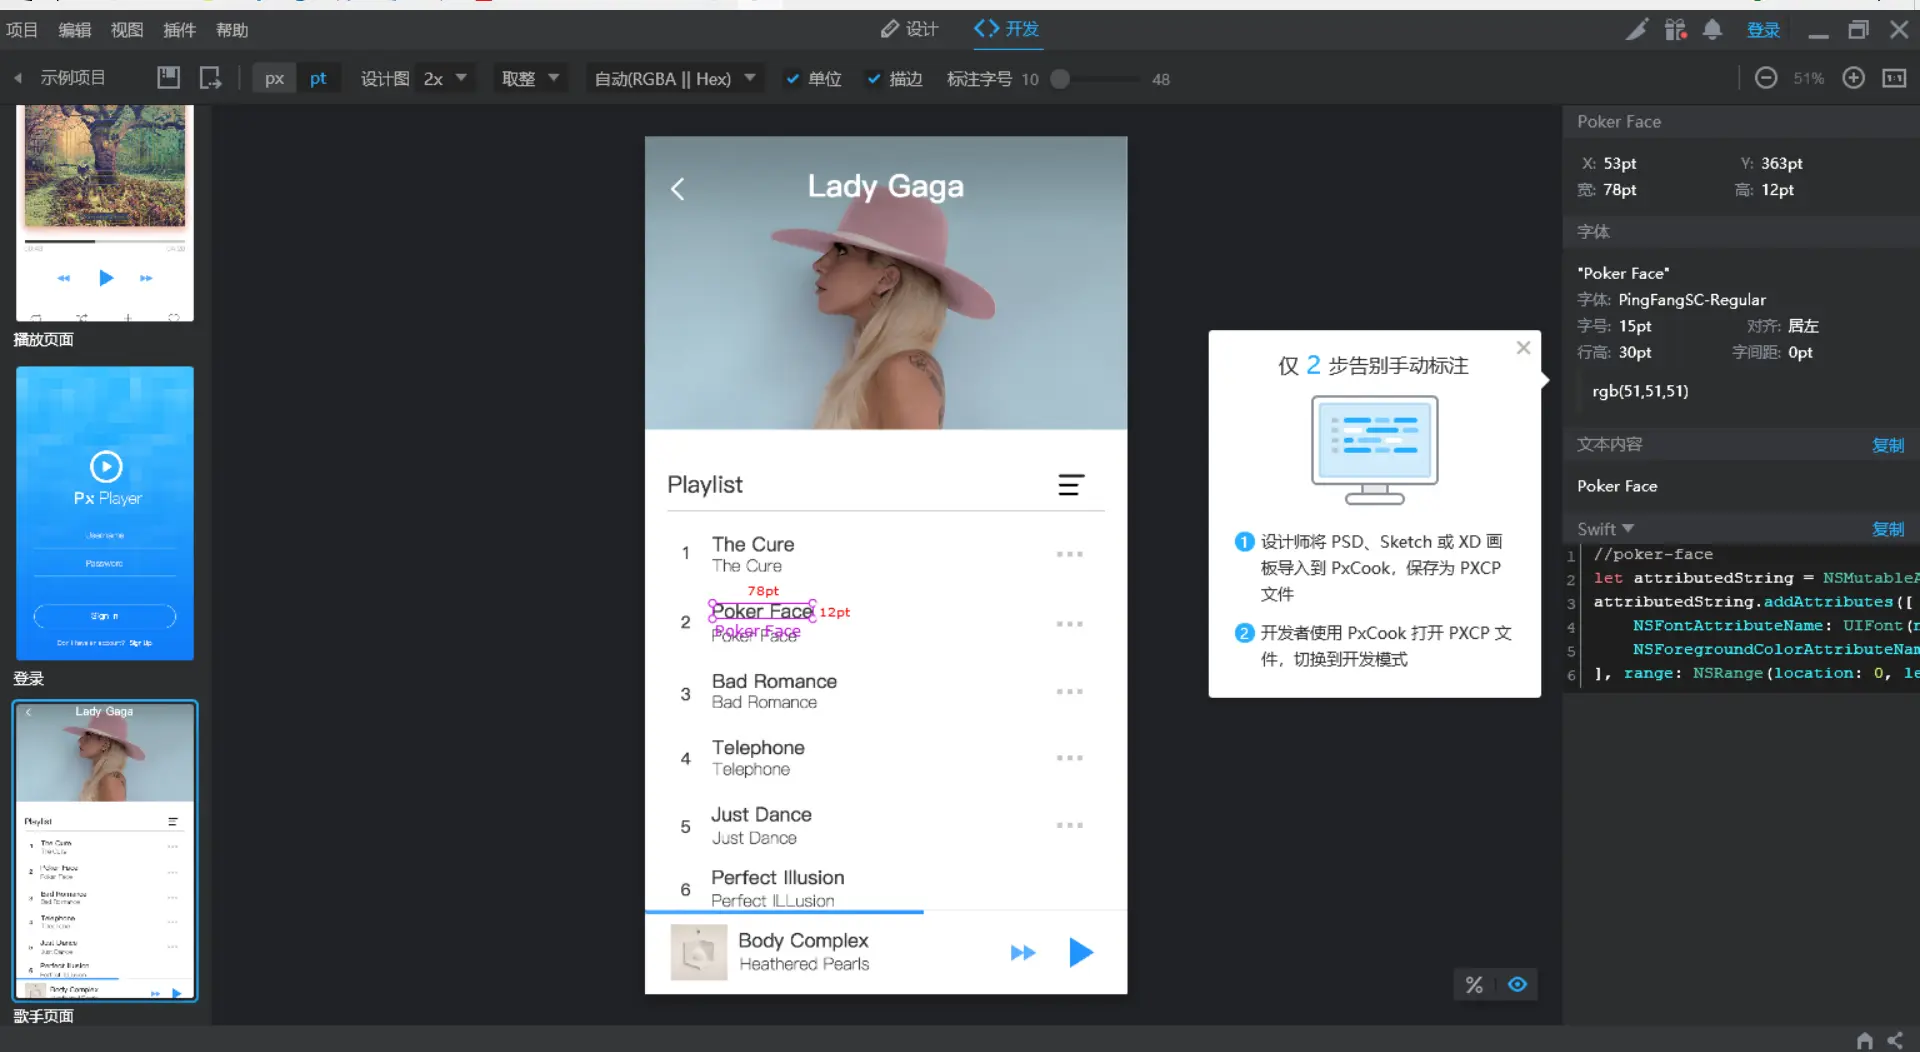Click the //poker-face comment code line
Viewport: 1920px width, 1052px height.
click(1653, 554)
